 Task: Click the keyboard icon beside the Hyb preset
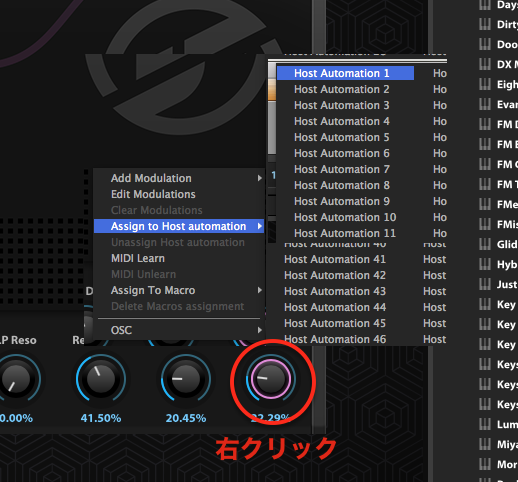pyautogui.click(x=485, y=264)
